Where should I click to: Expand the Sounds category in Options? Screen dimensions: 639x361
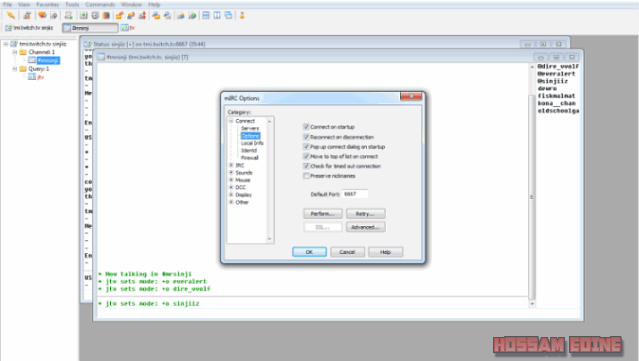point(231,173)
